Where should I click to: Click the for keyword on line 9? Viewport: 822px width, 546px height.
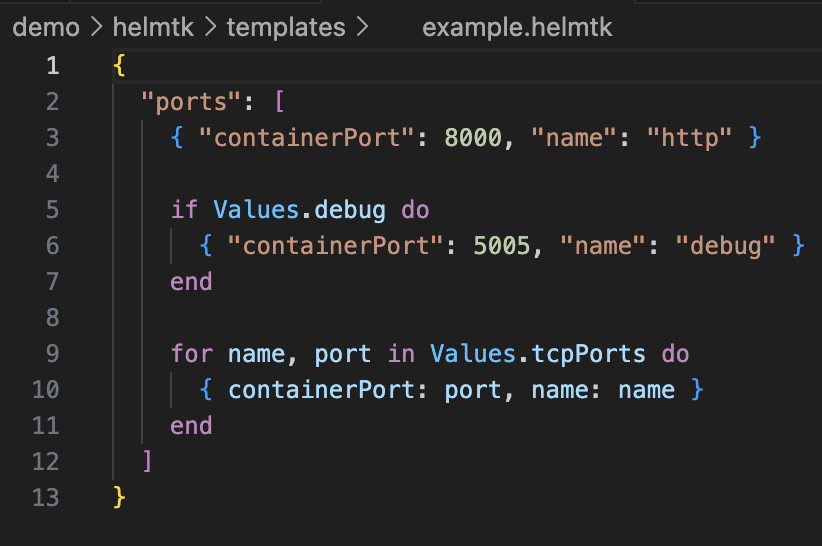191,354
